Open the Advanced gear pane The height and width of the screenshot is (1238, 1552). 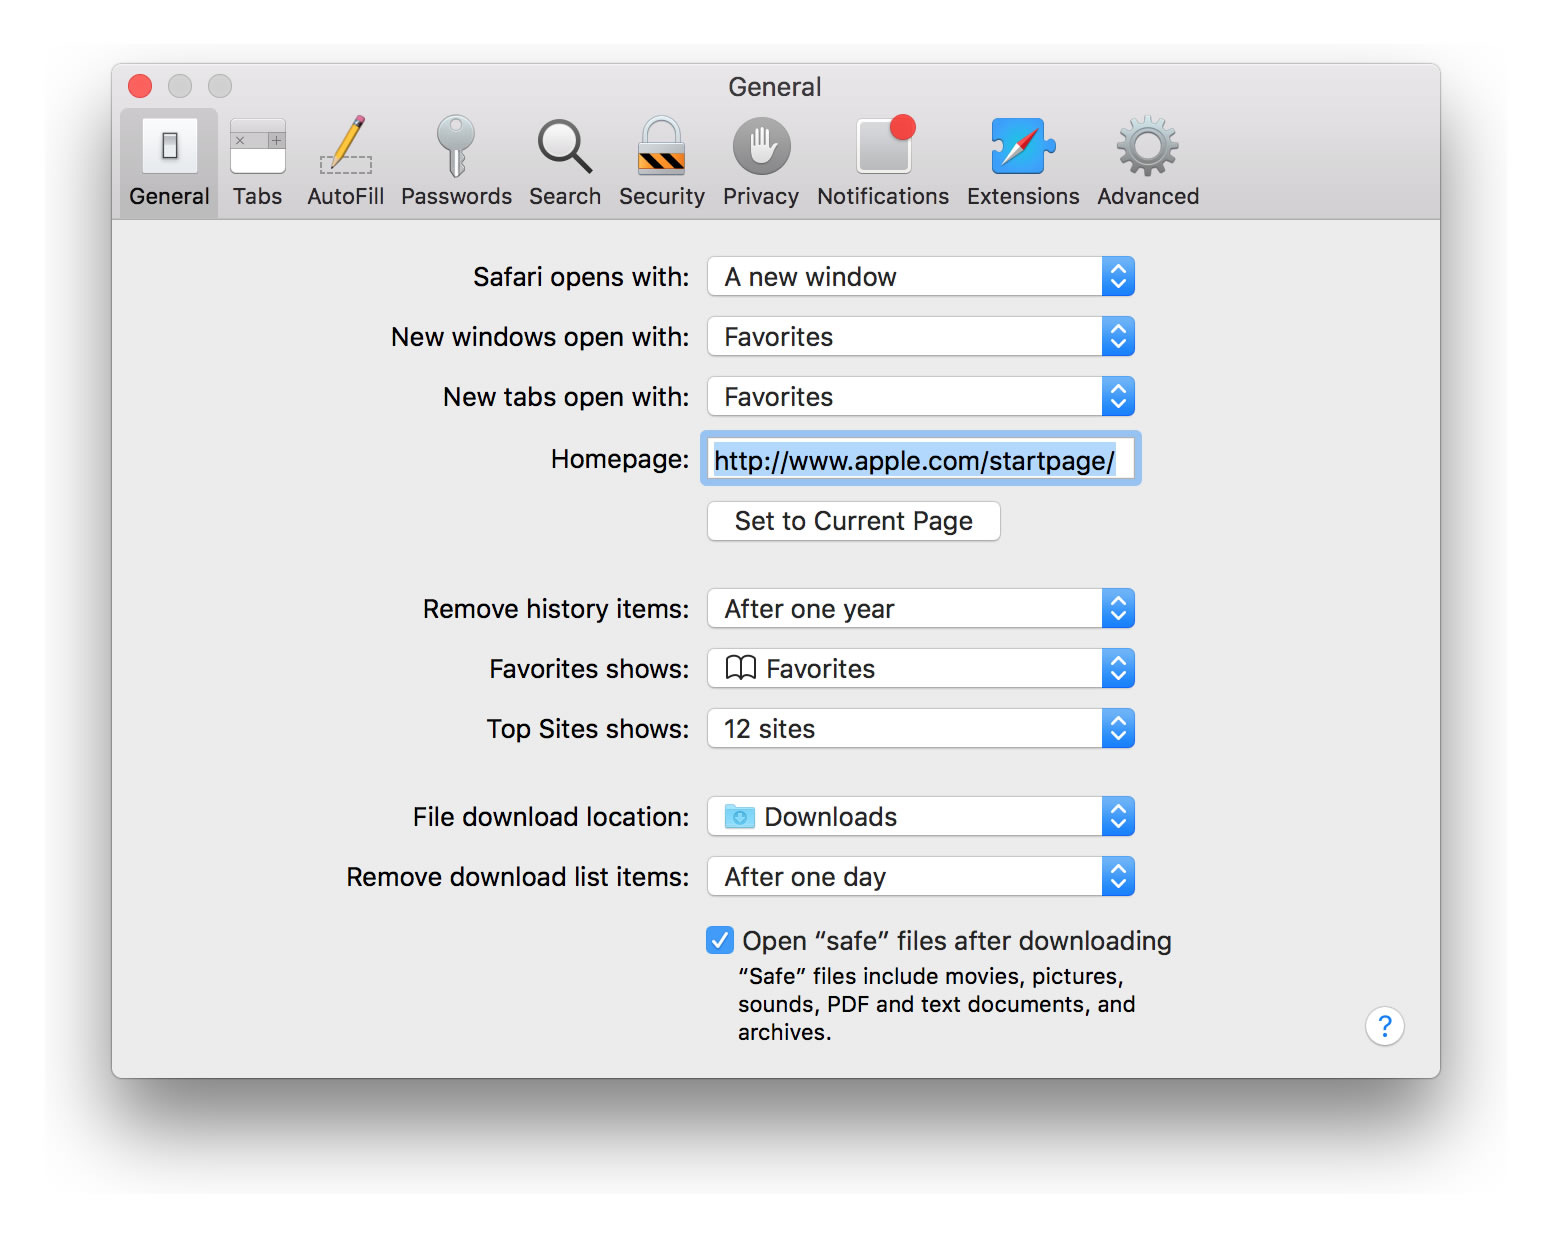[x=1148, y=162]
